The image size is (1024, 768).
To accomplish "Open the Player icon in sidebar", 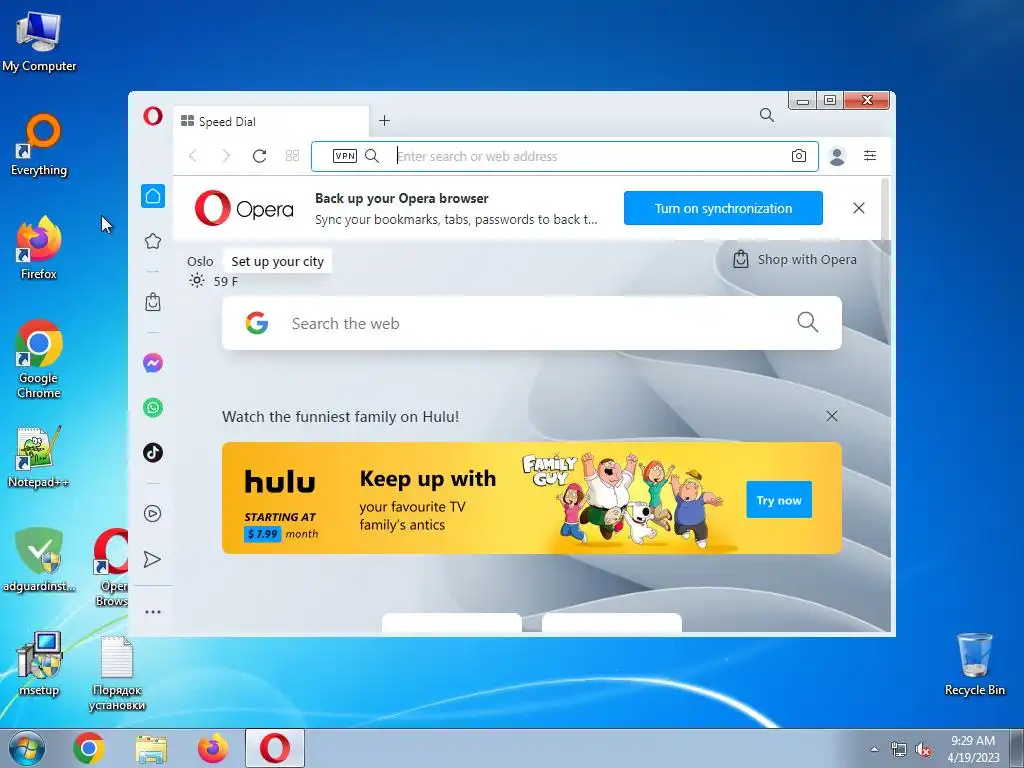I will 153,514.
